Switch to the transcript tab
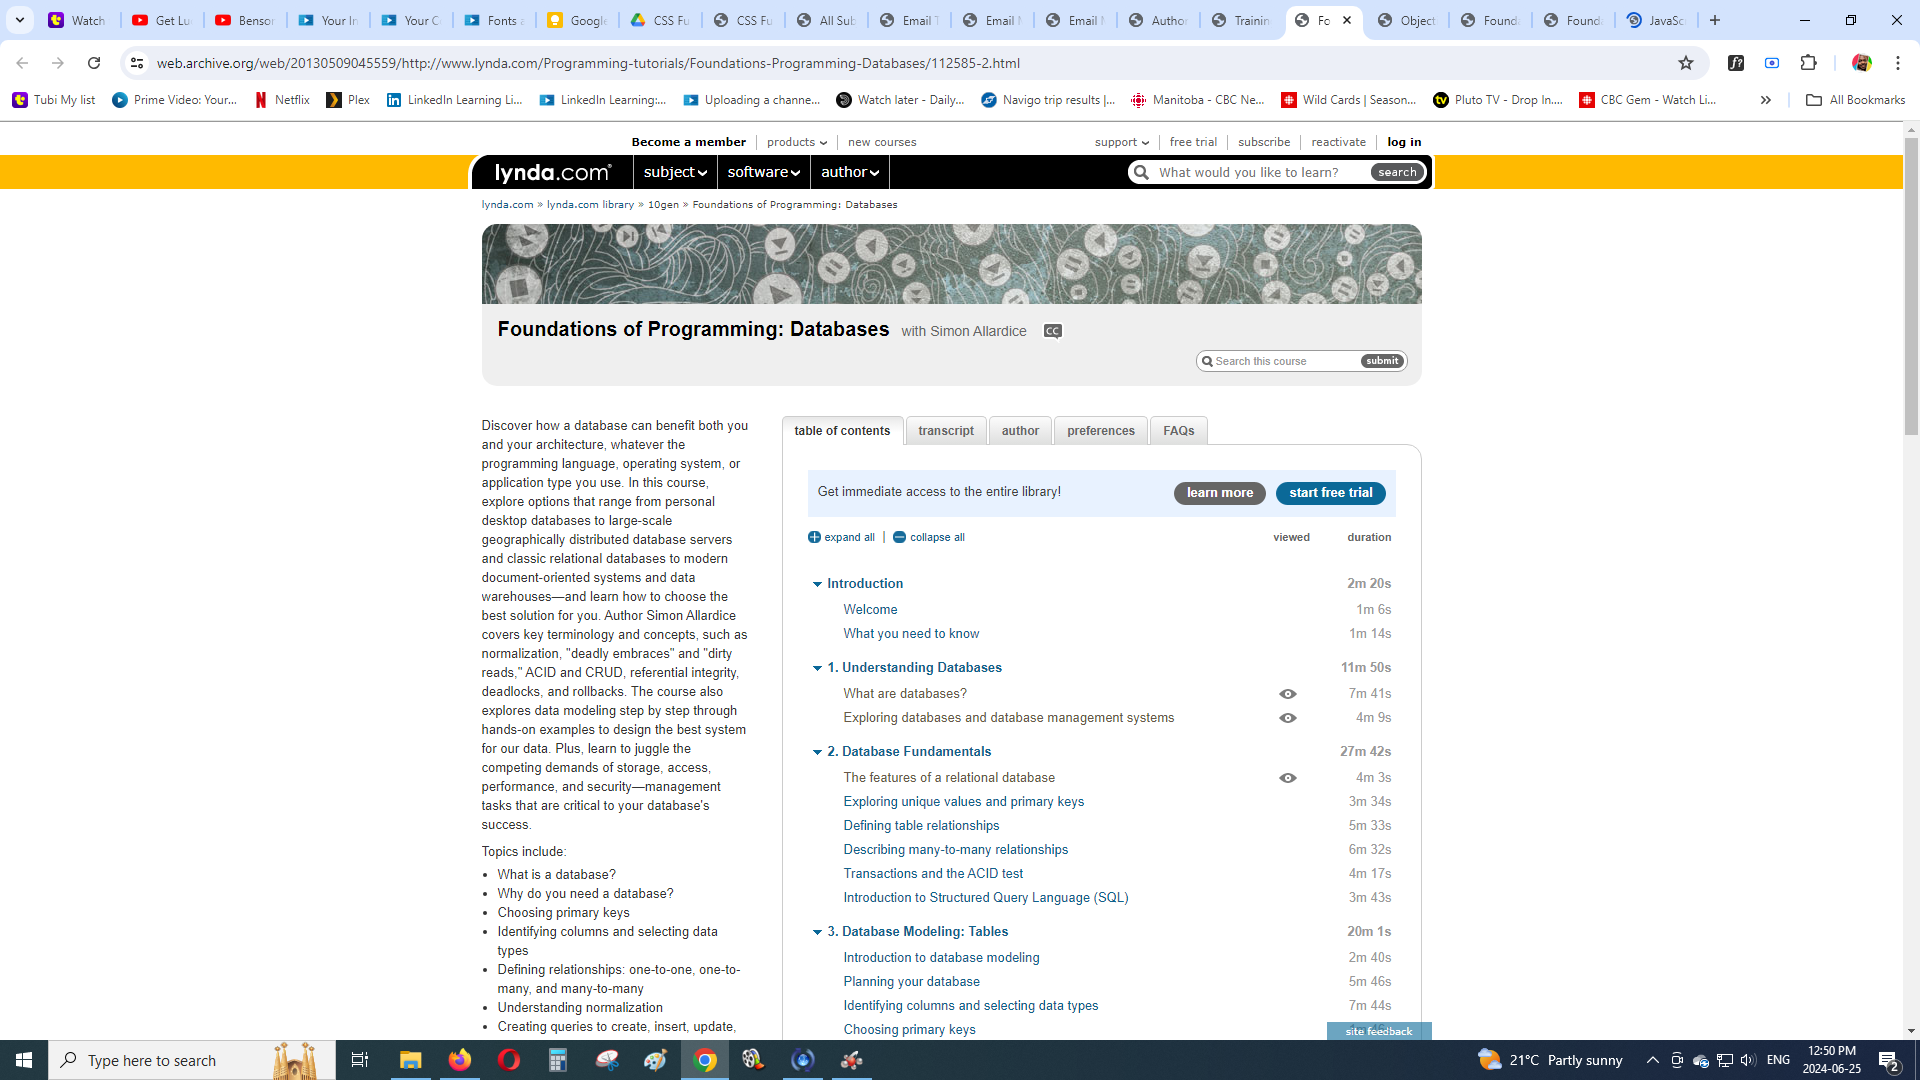This screenshot has width=1920, height=1080. (x=945, y=431)
